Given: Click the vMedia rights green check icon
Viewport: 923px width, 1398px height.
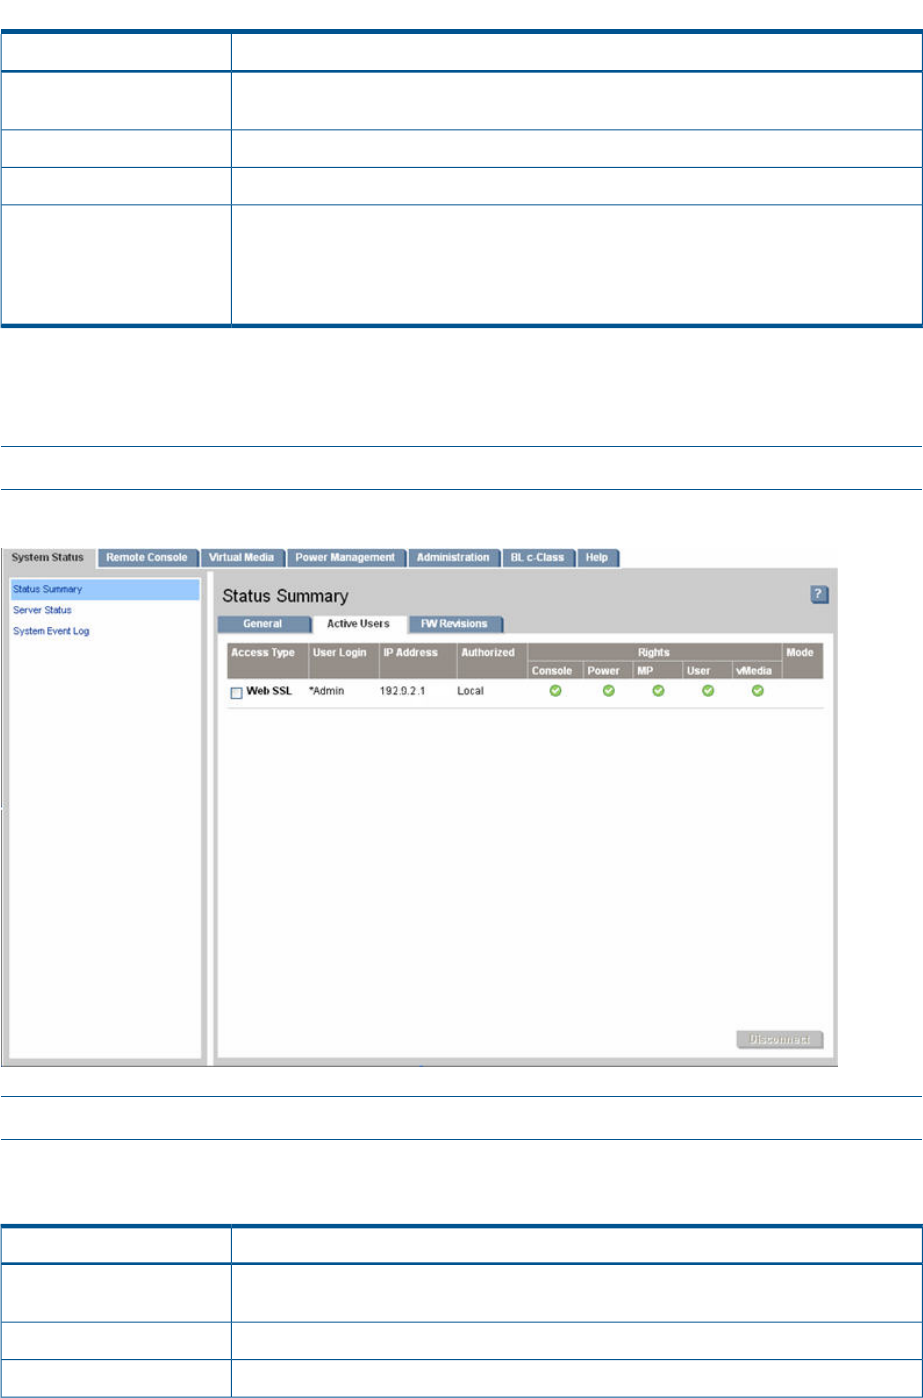Looking at the screenshot, I should (x=758, y=691).
